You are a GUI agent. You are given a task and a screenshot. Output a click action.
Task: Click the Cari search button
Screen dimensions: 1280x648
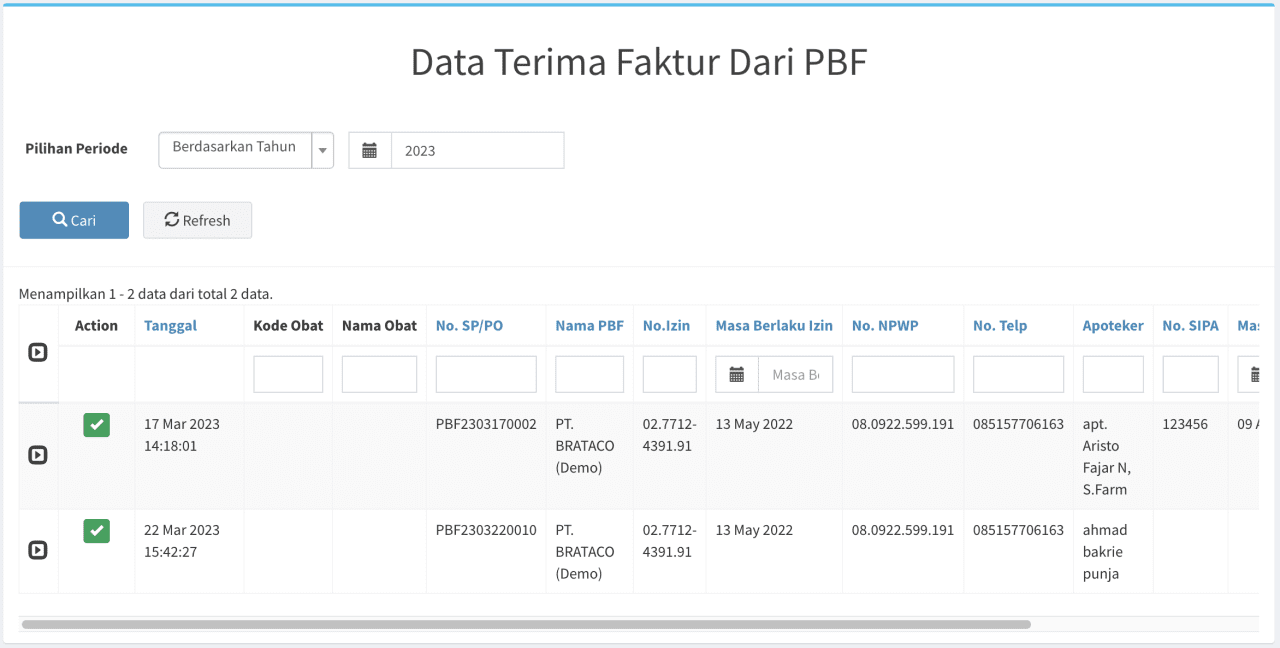pyautogui.click(x=74, y=220)
